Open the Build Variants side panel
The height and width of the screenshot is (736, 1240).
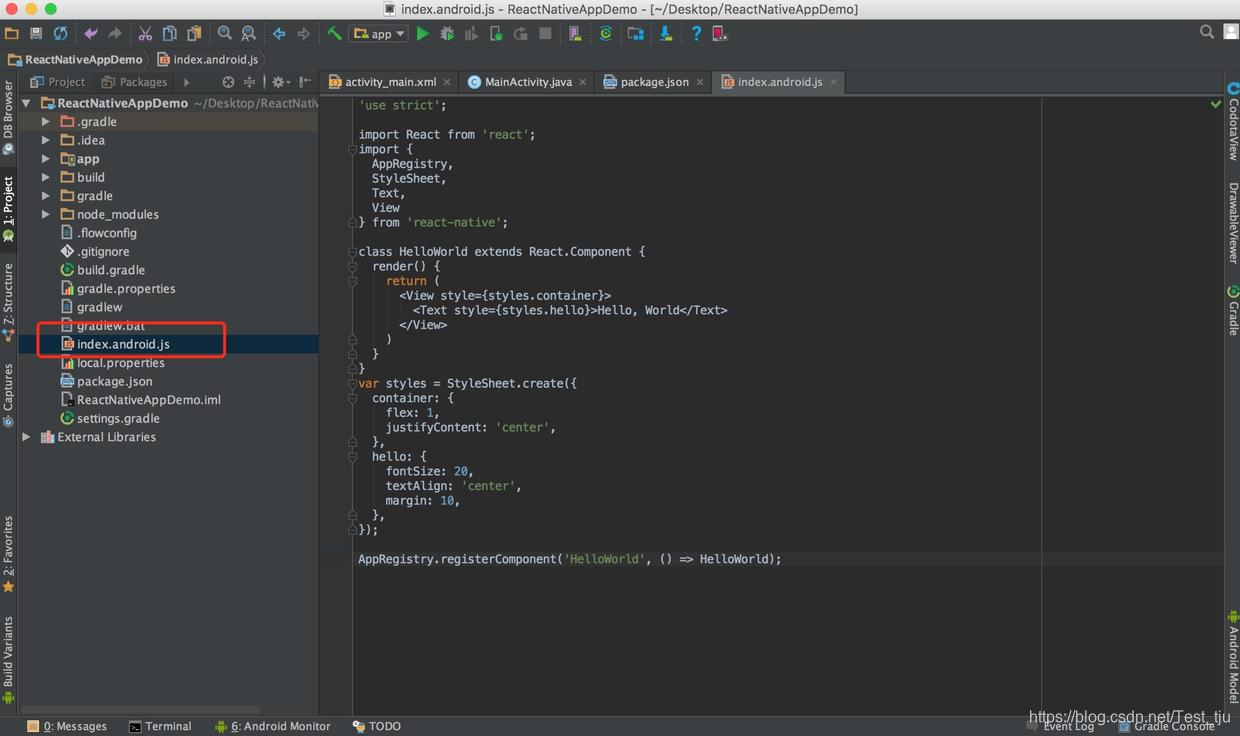coord(8,660)
